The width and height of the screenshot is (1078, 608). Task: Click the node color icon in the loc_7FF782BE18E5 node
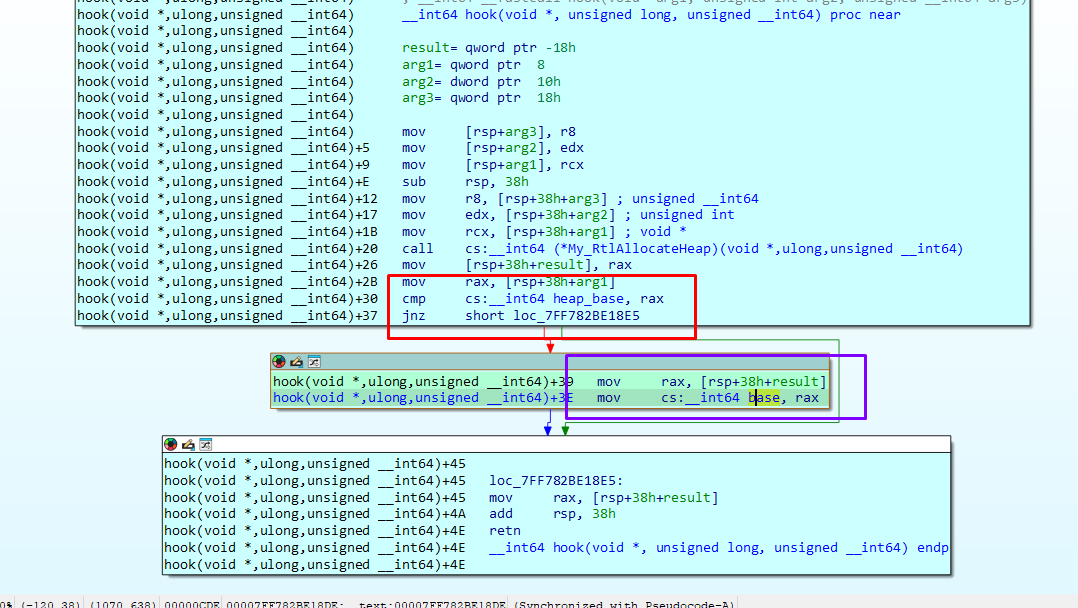pyautogui.click(x=170, y=444)
